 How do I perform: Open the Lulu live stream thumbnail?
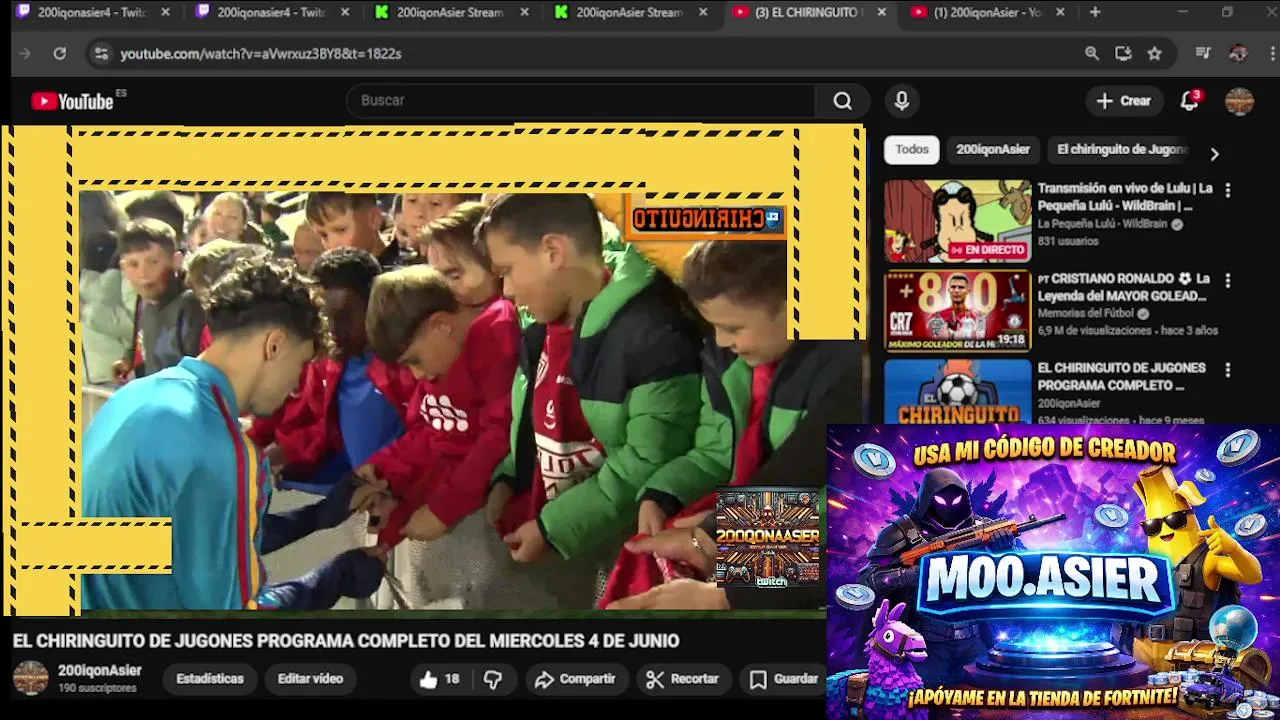[957, 221]
